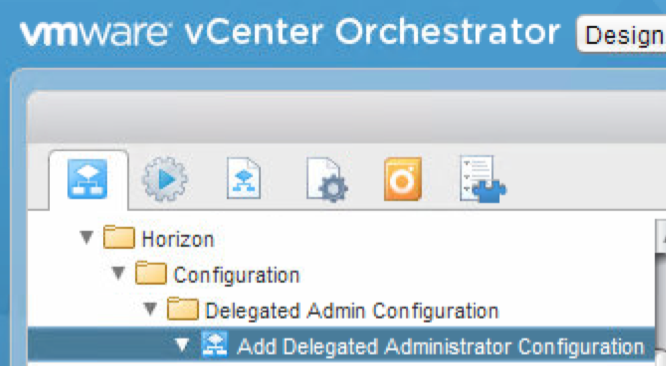Screen dimensions: 666x366
Task: Open the Workflows view tab icon
Action: coord(87,179)
